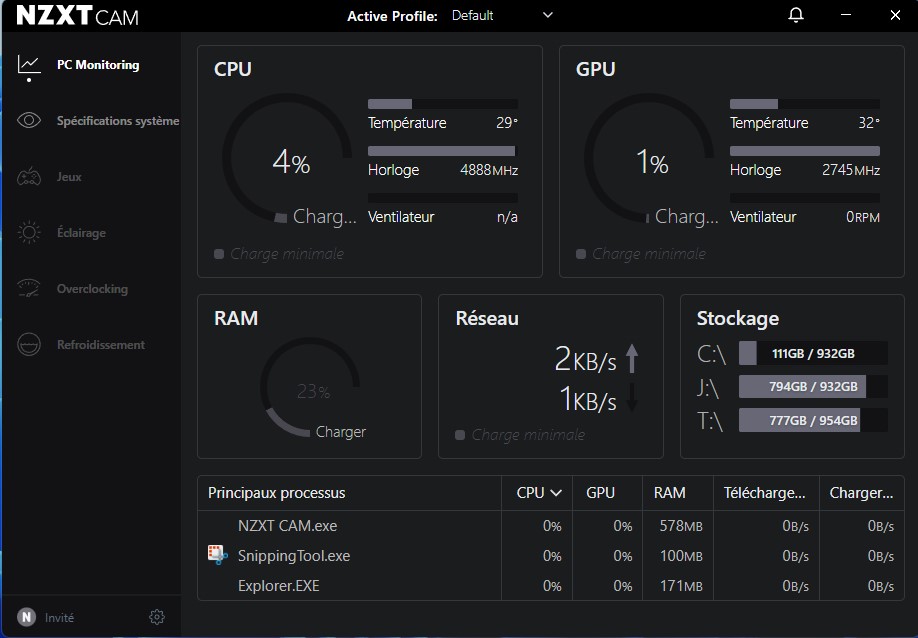The height and width of the screenshot is (638, 918).
Task: Open notifications bell icon
Action: (796, 15)
